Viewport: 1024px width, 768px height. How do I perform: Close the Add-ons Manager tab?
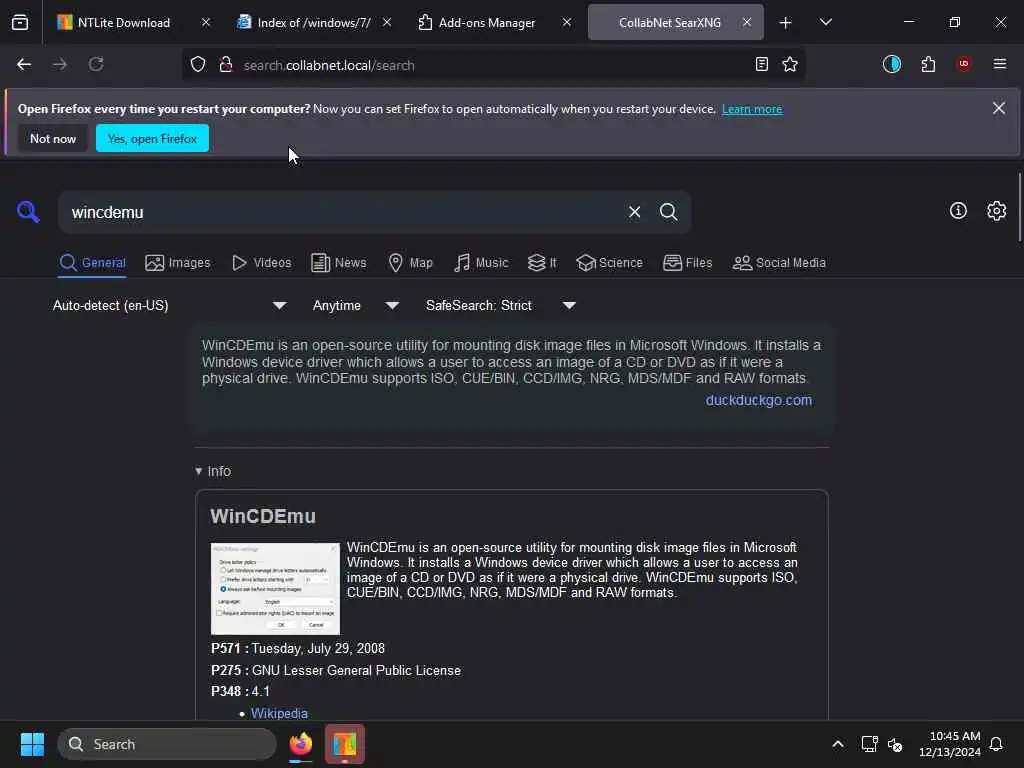[567, 22]
